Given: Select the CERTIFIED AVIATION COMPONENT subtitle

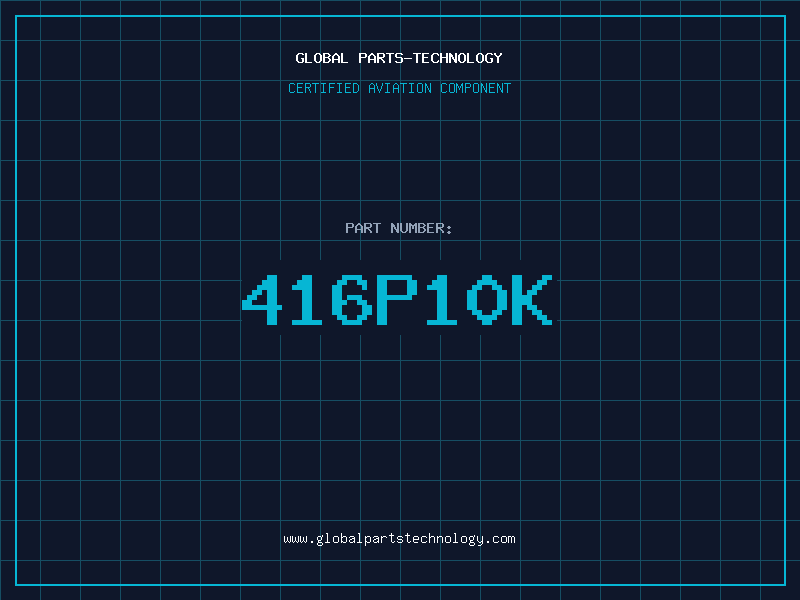Looking at the screenshot, I should click(x=399, y=88).
